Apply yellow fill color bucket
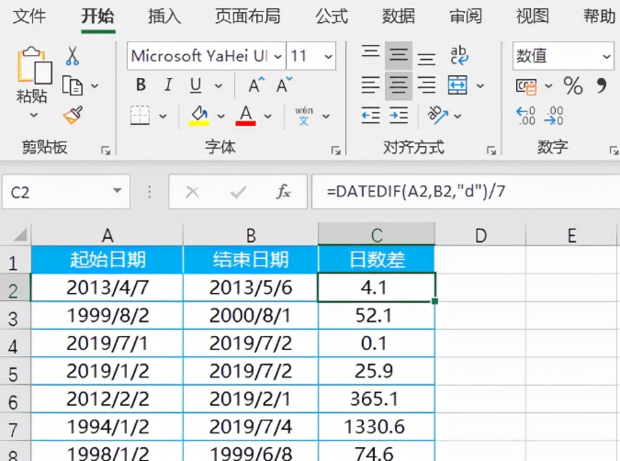The height and width of the screenshot is (461, 620). pyautogui.click(x=199, y=116)
